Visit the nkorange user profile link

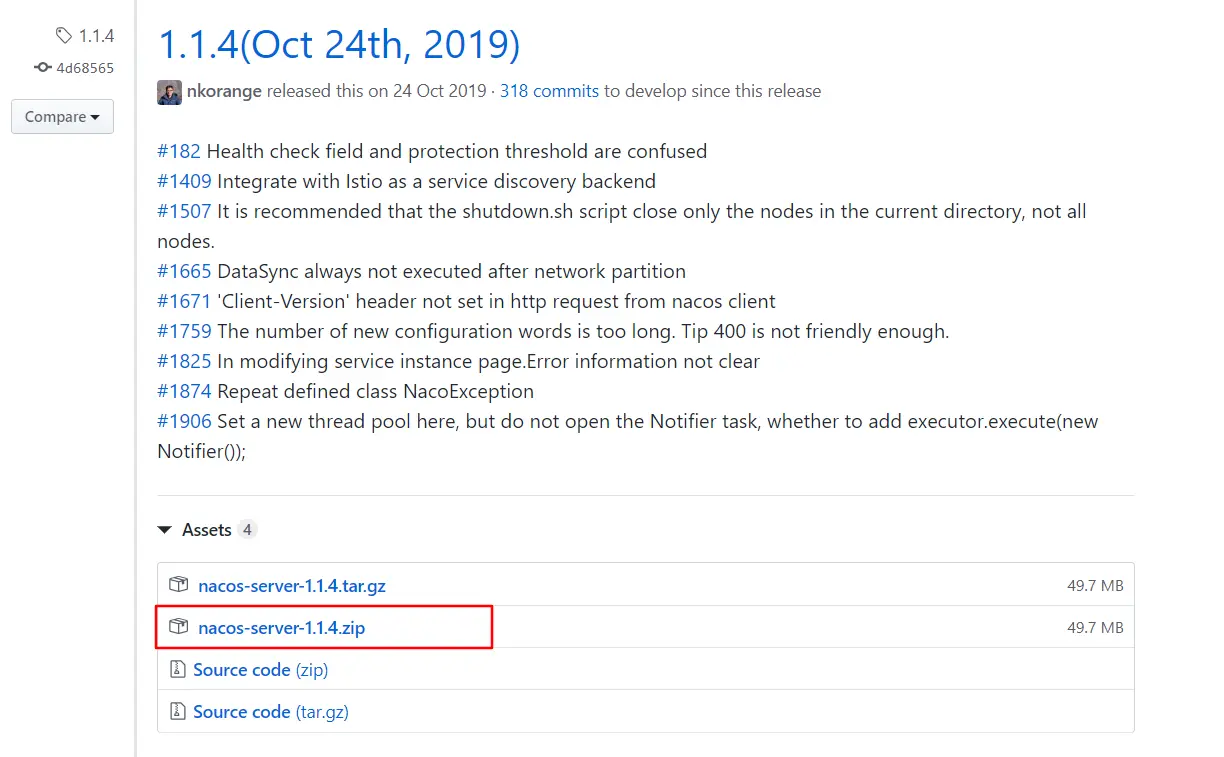[x=224, y=91]
